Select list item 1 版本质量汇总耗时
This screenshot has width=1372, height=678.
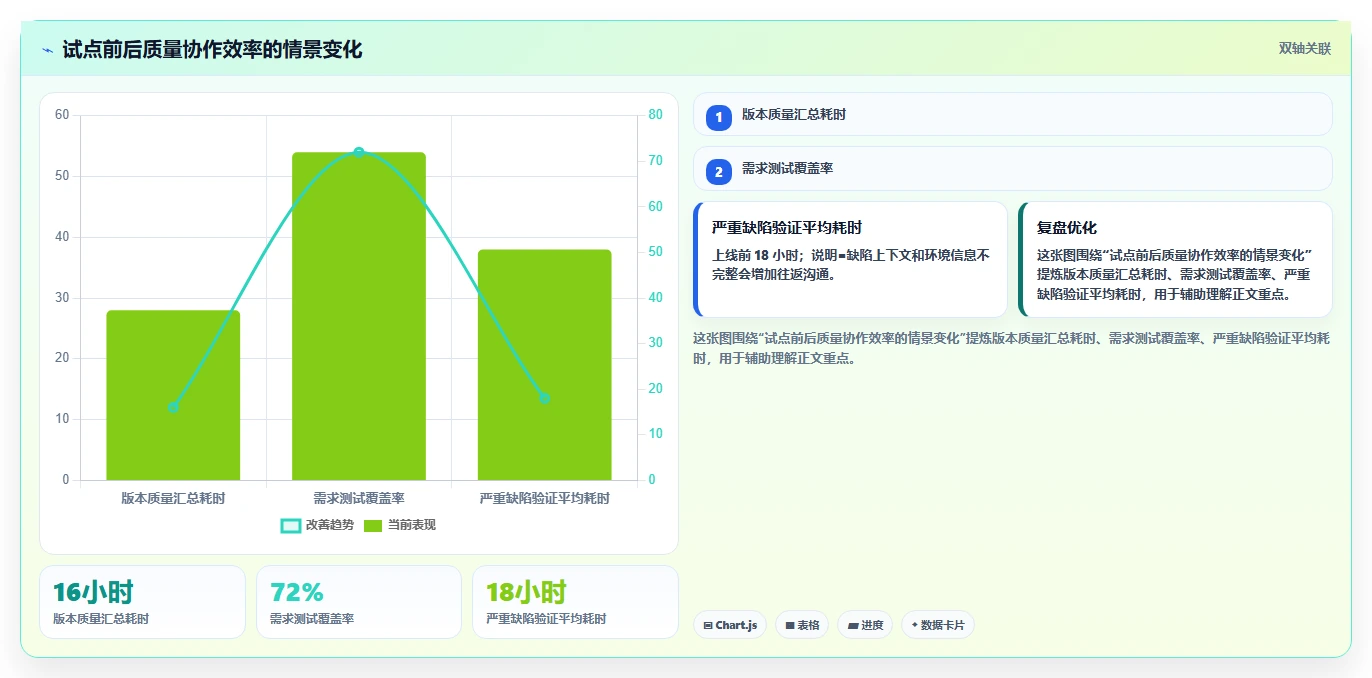coord(1012,114)
